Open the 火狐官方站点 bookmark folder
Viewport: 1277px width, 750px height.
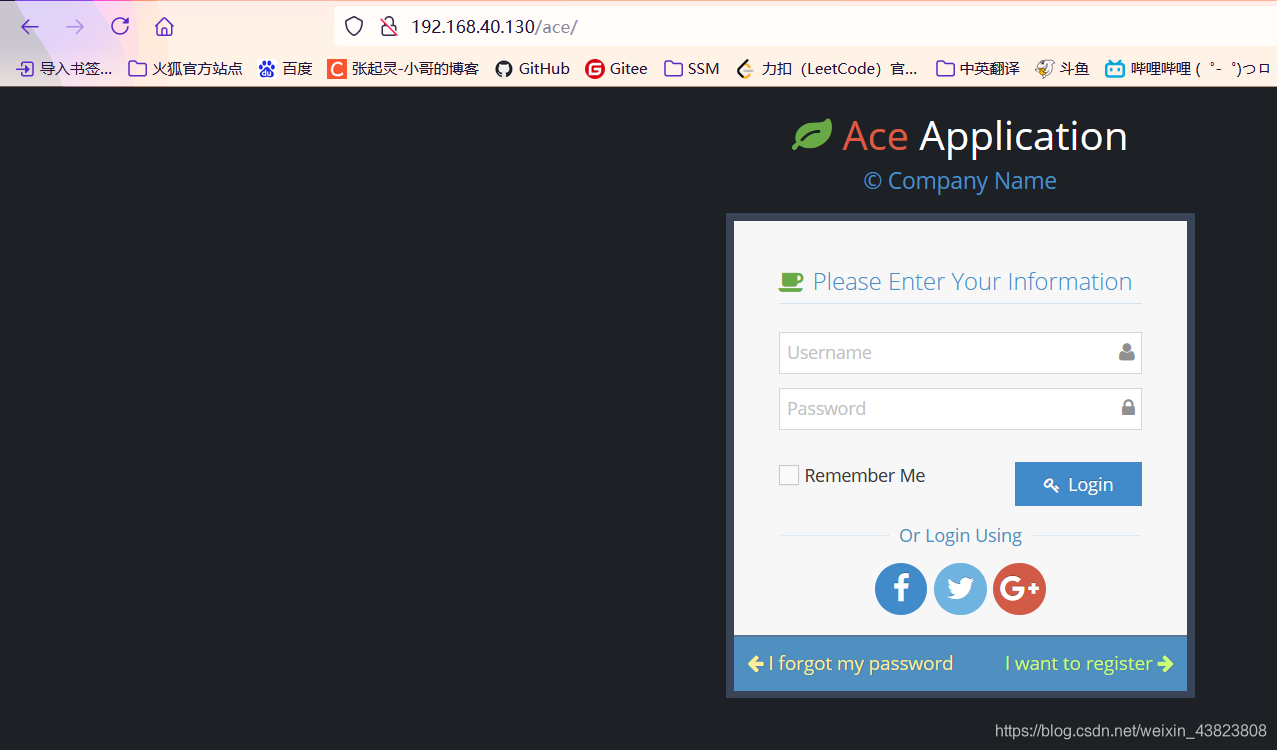click(185, 68)
